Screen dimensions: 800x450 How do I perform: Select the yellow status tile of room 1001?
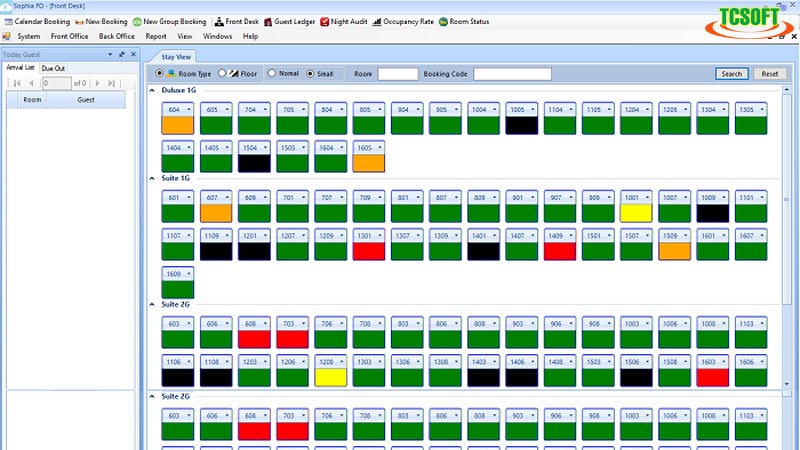click(636, 213)
